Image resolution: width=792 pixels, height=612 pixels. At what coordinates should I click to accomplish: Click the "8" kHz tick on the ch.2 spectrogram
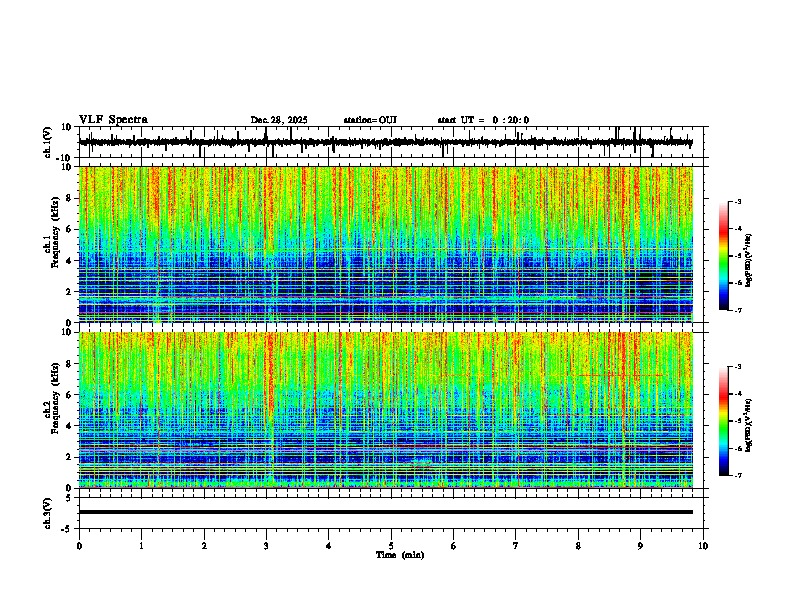pyautogui.click(x=69, y=364)
